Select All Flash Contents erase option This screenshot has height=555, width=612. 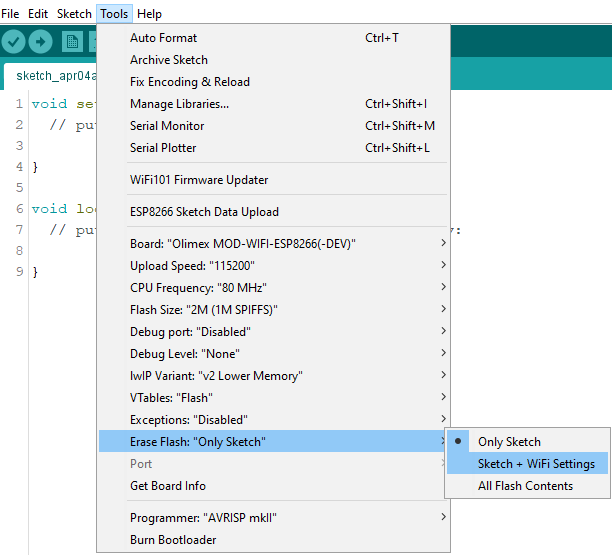pyautogui.click(x=525, y=486)
